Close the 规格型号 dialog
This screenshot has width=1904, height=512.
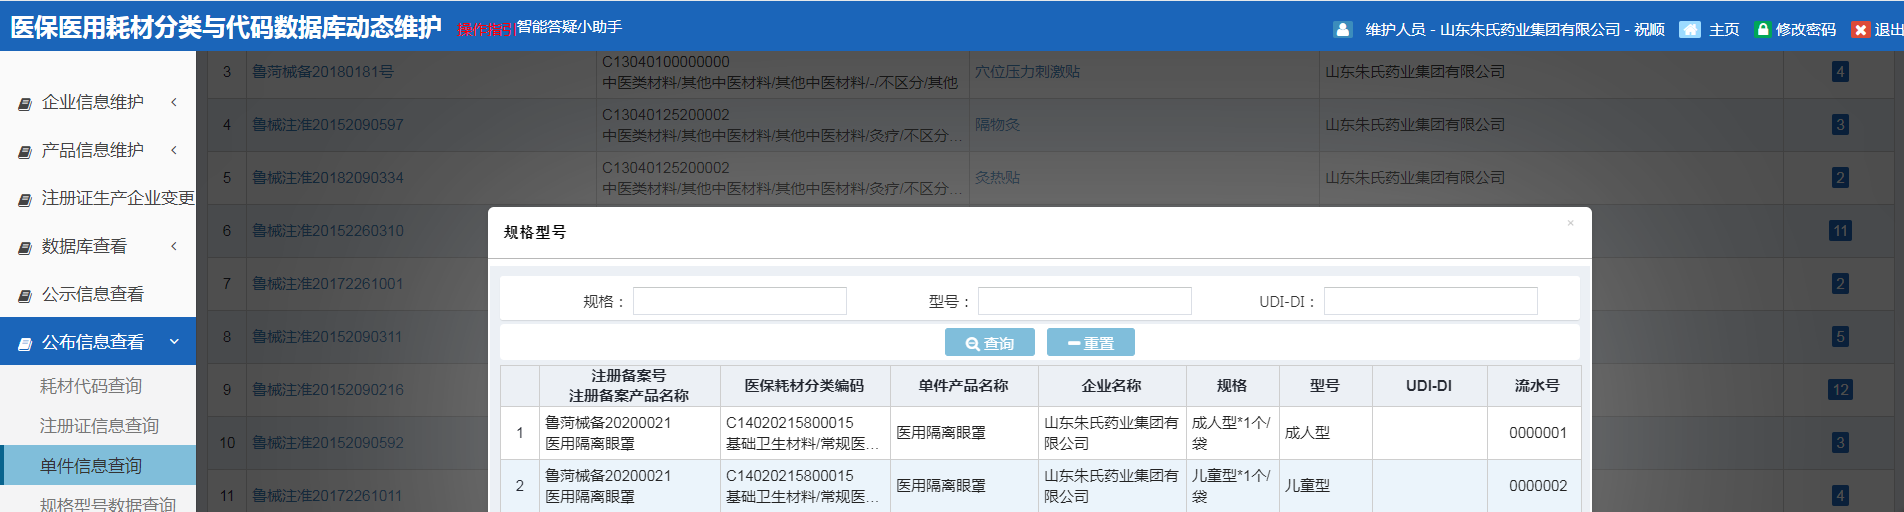[x=1570, y=223]
